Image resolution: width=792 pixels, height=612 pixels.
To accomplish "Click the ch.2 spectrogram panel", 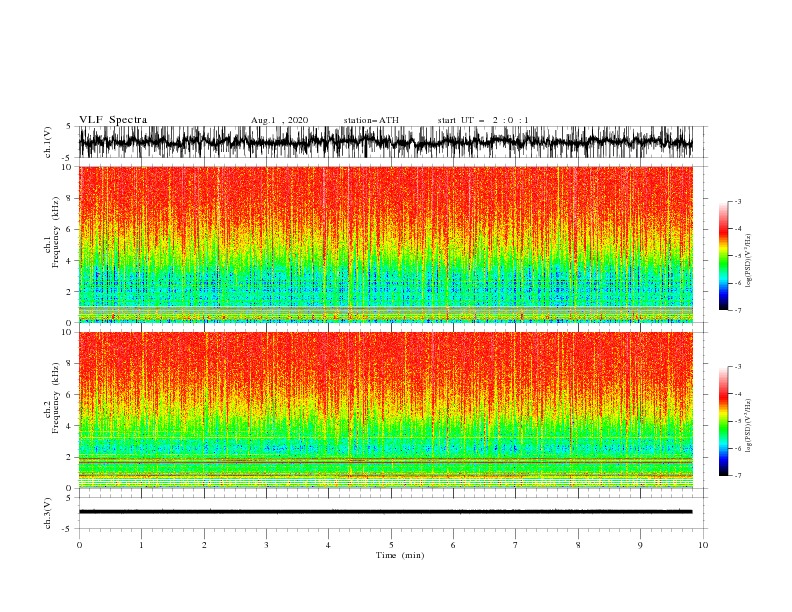I will coord(385,410).
